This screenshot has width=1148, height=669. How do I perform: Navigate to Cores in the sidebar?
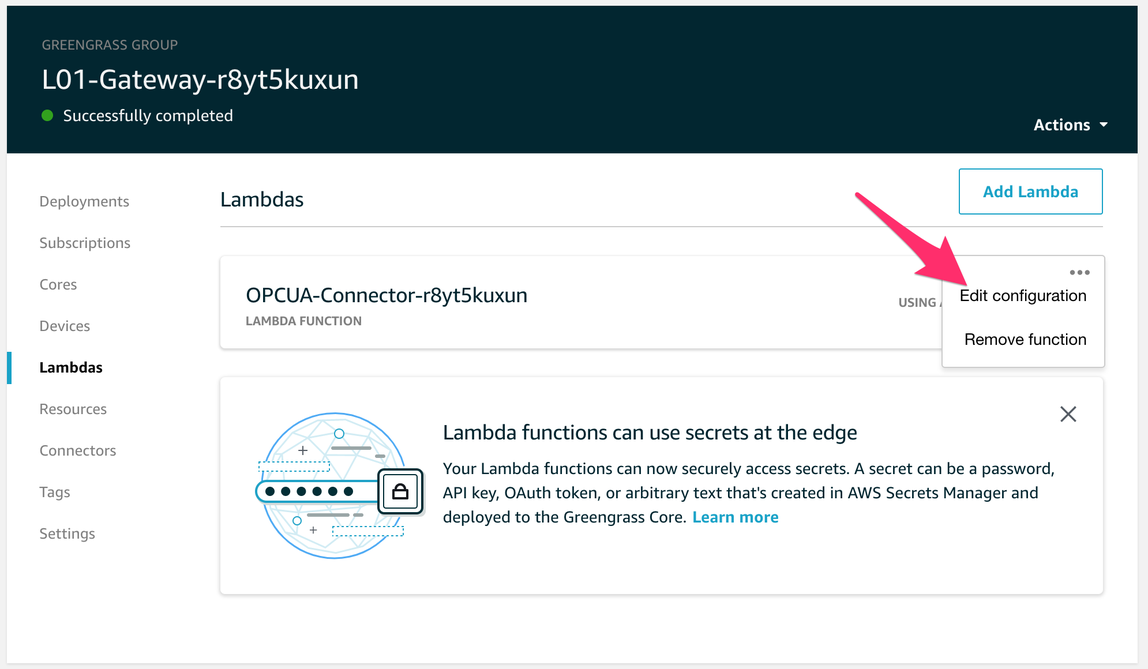[x=58, y=284]
